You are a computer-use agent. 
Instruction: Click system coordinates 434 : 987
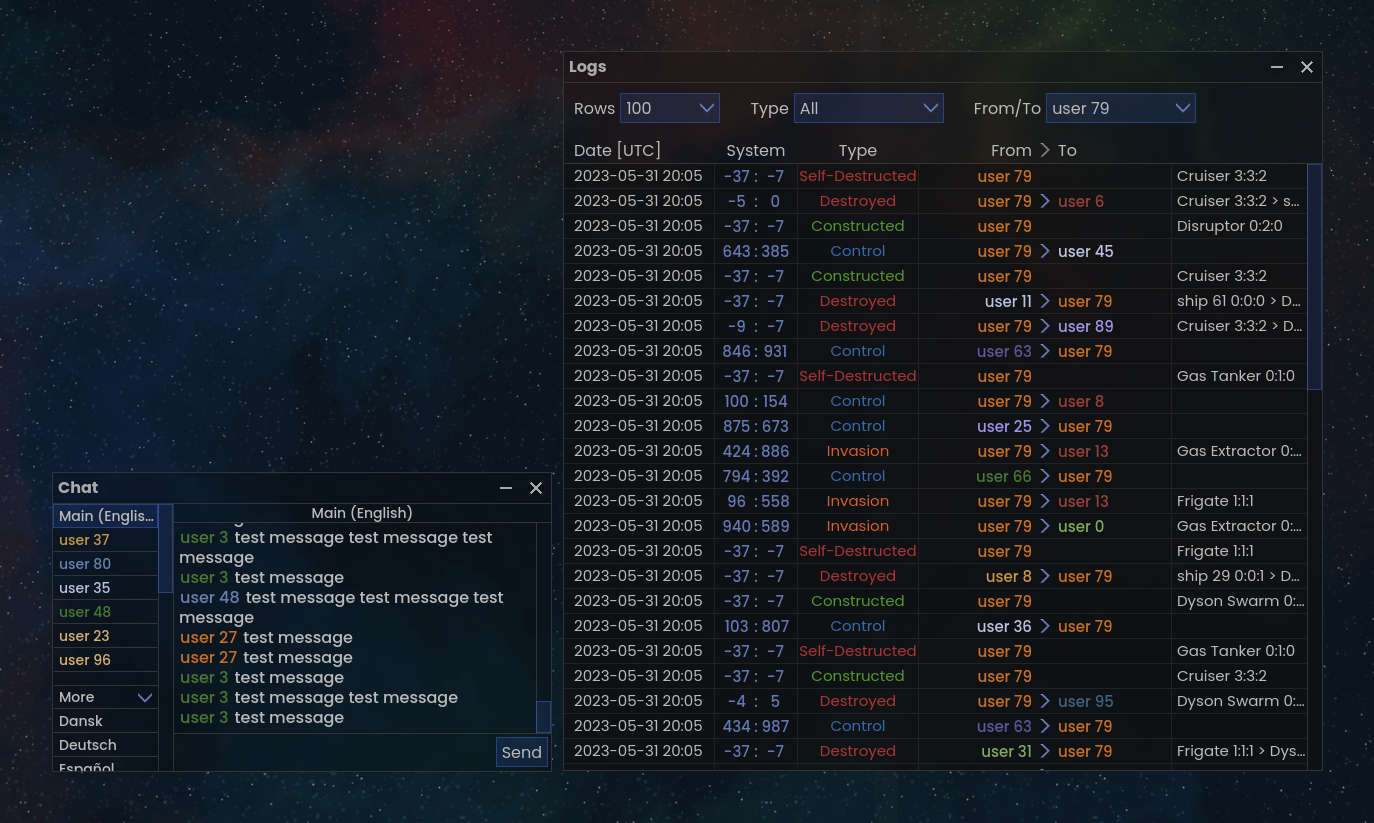coord(756,726)
